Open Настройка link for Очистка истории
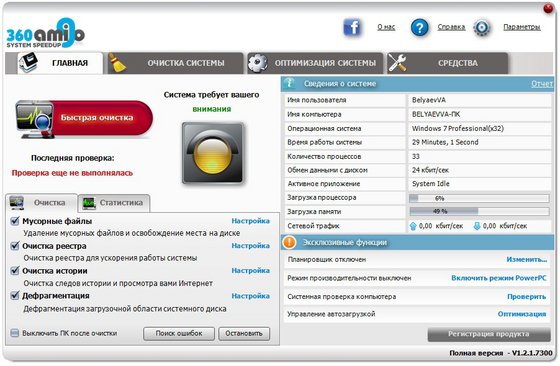Screen dimensions: 560x366 click(x=250, y=271)
